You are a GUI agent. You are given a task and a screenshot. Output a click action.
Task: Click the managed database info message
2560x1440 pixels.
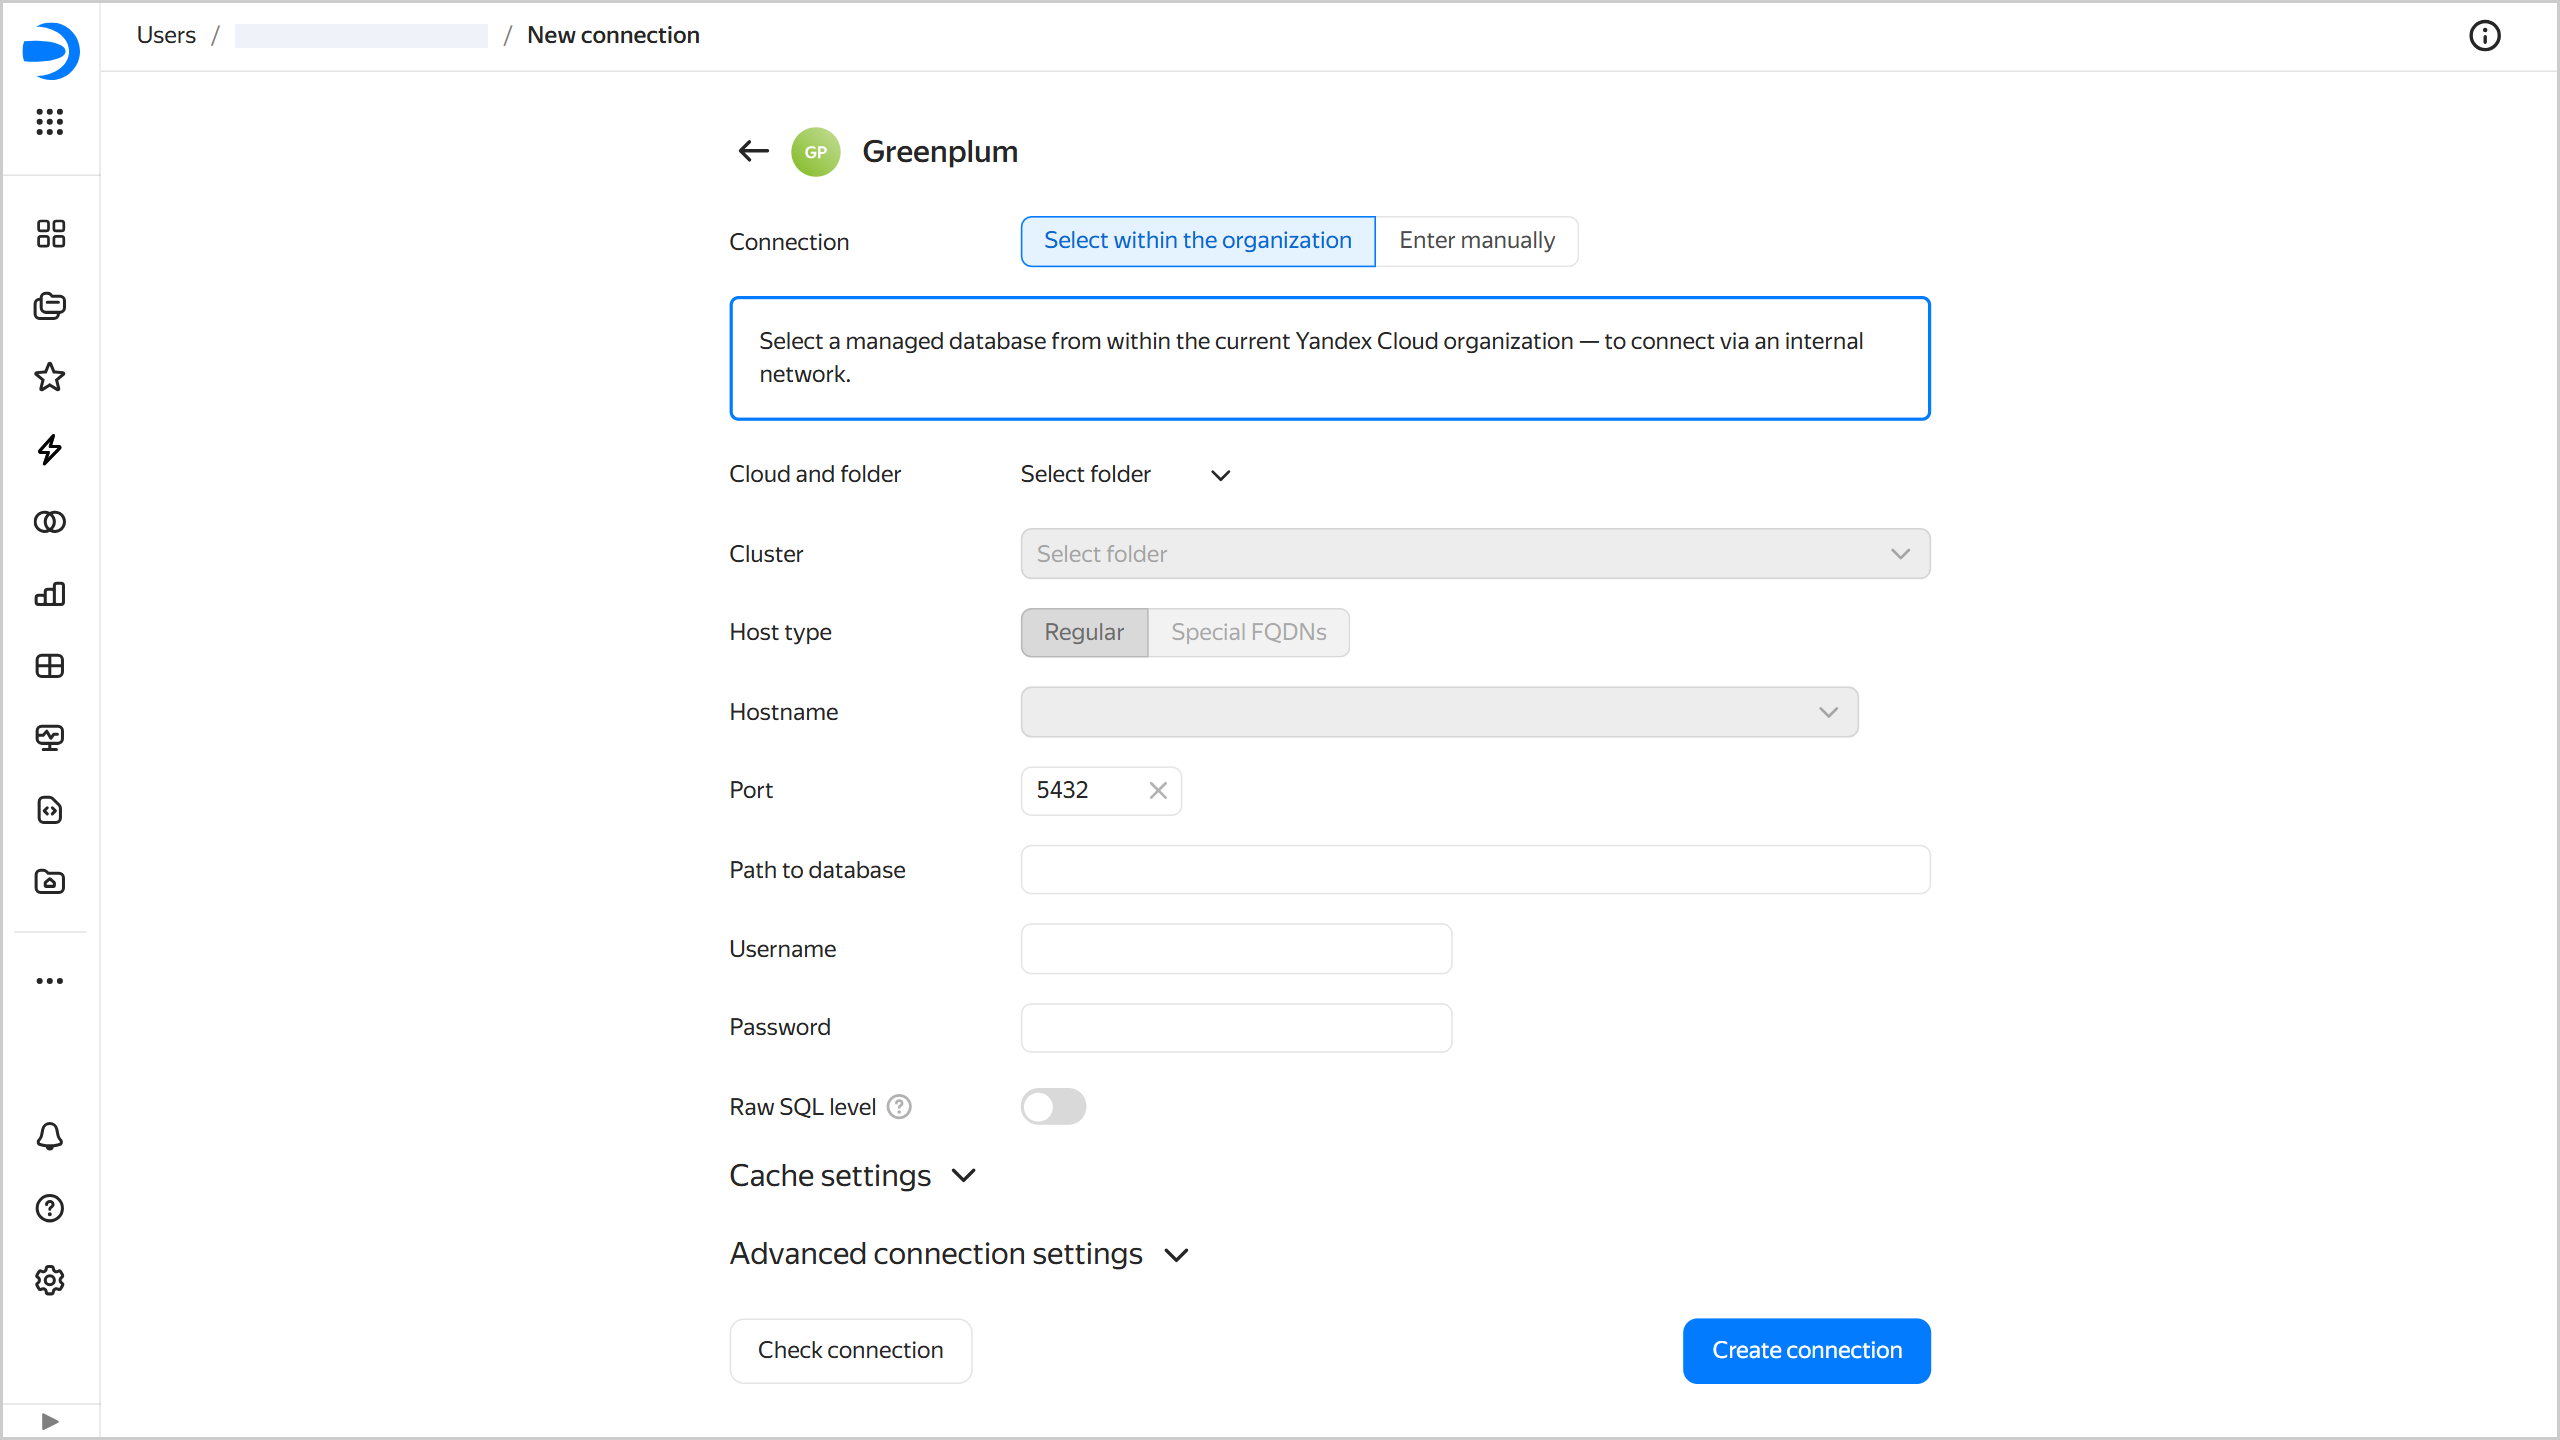click(1330, 358)
